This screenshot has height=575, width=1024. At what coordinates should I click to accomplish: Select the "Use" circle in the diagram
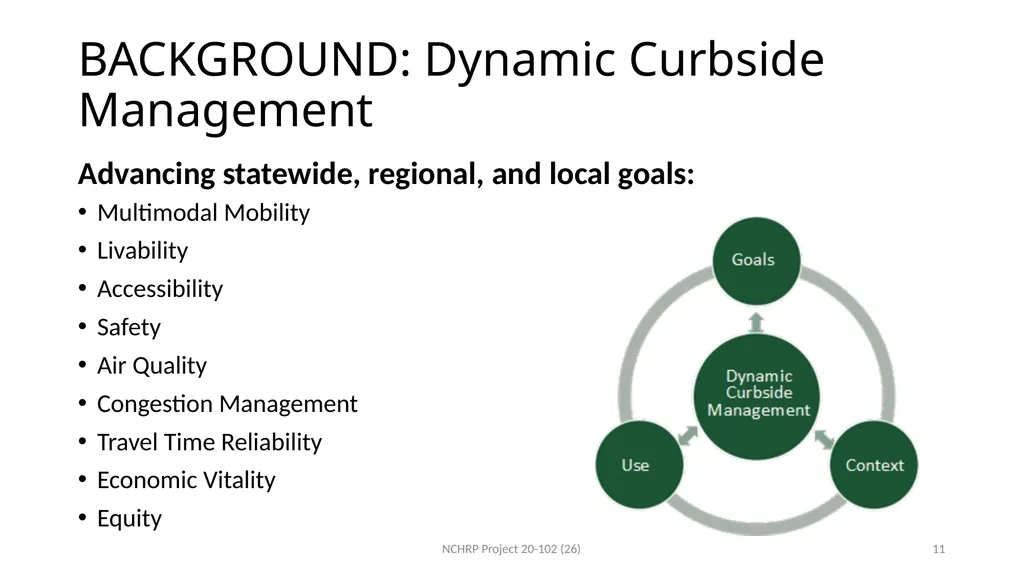point(639,465)
